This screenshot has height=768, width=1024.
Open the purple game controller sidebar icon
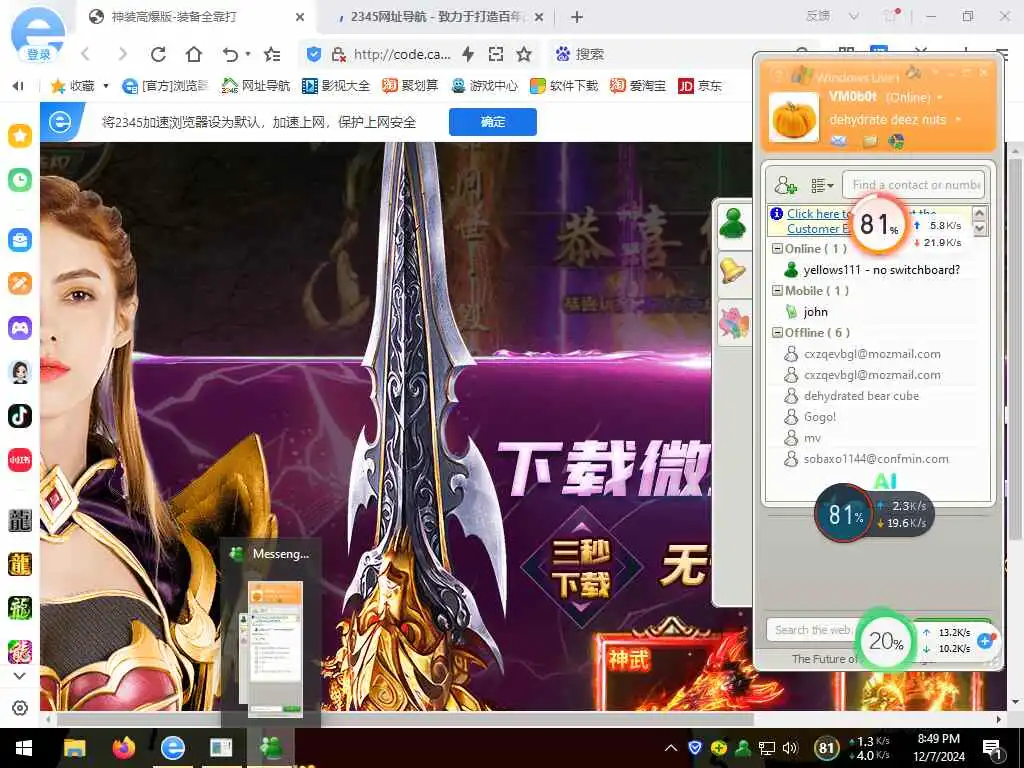click(x=20, y=327)
